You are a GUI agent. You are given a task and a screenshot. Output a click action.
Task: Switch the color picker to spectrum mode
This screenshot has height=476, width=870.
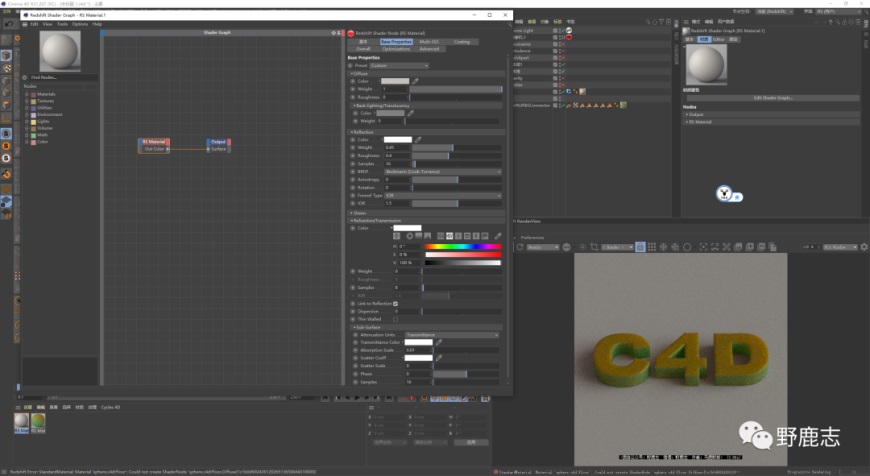point(418,236)
